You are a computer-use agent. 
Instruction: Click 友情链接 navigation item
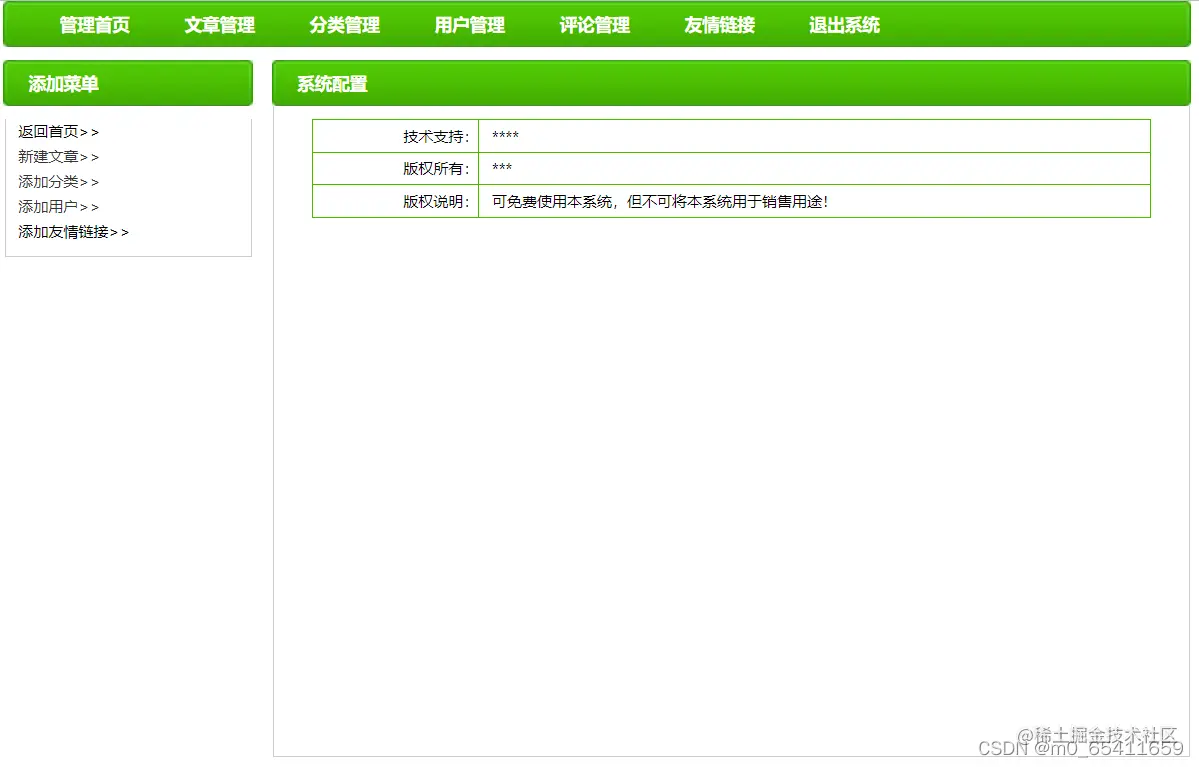click(720, 25)
